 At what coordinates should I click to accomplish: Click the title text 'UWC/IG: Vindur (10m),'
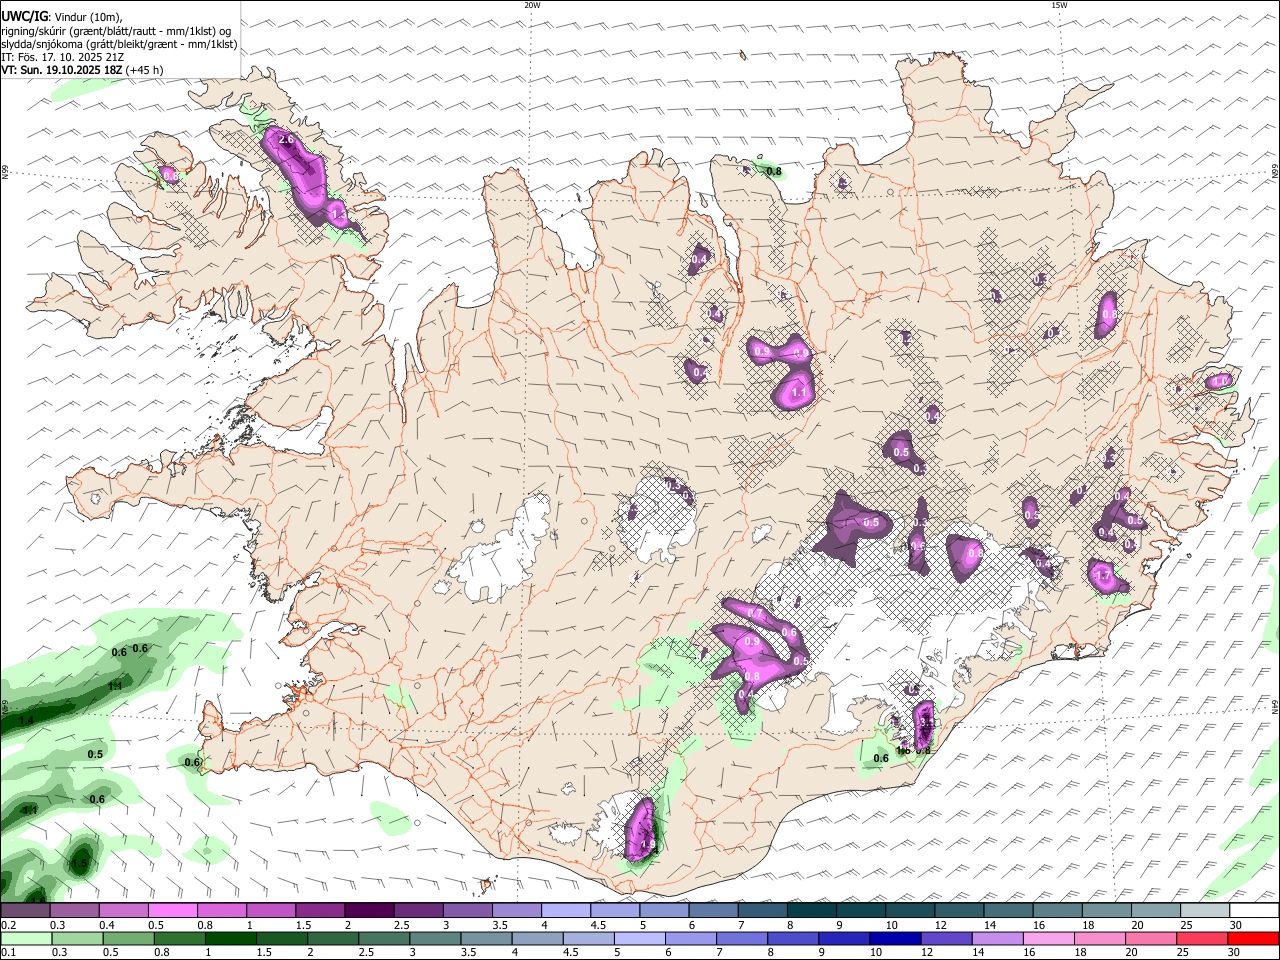63,17
